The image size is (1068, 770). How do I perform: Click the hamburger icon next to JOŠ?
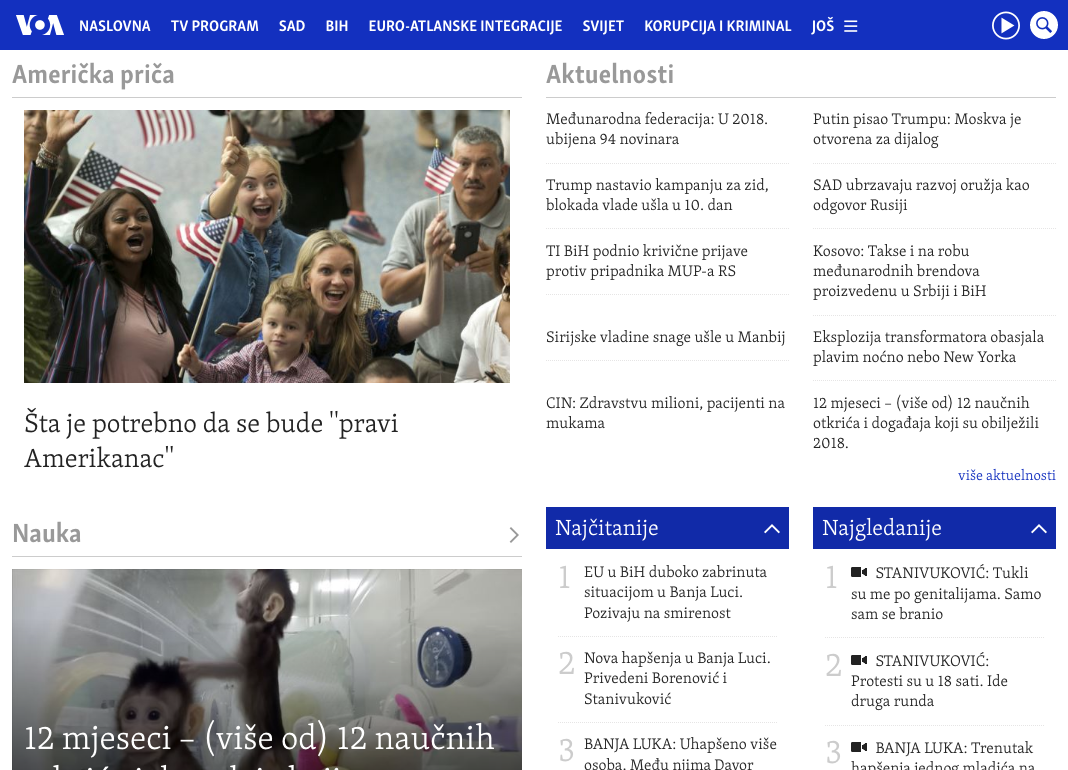(x=851, y=26)
